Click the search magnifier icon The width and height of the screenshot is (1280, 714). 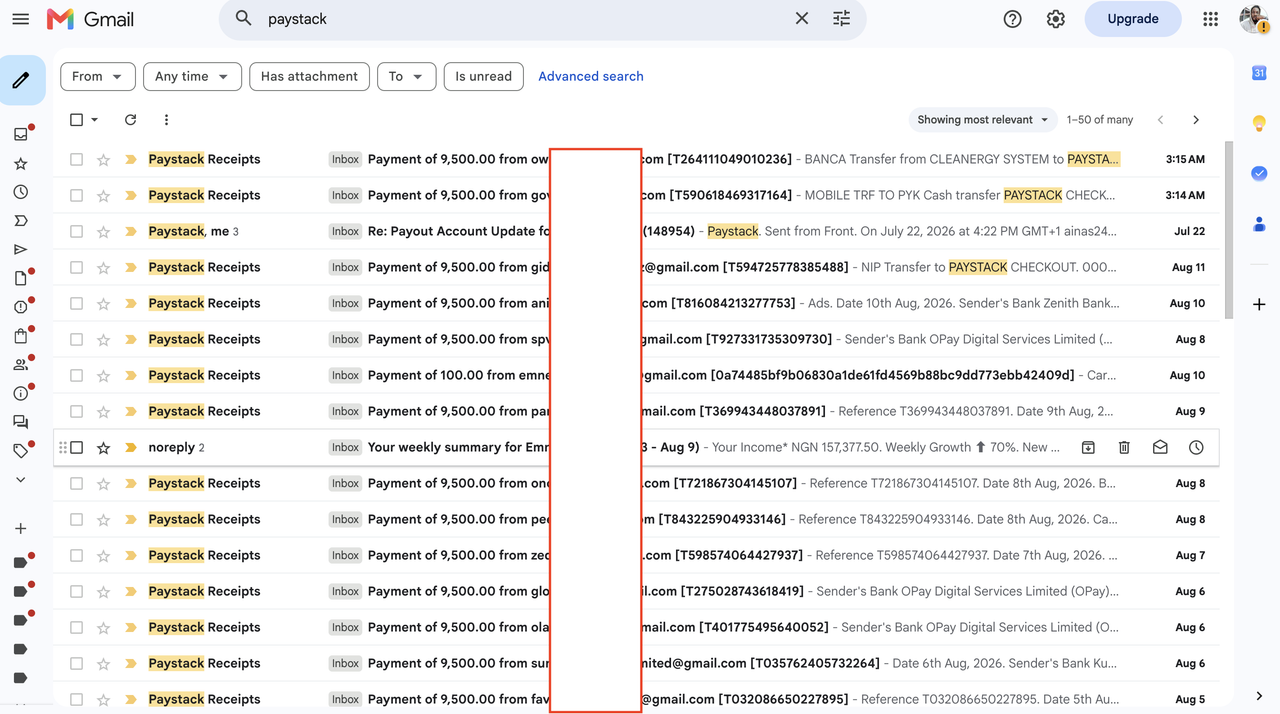[243, 18]
